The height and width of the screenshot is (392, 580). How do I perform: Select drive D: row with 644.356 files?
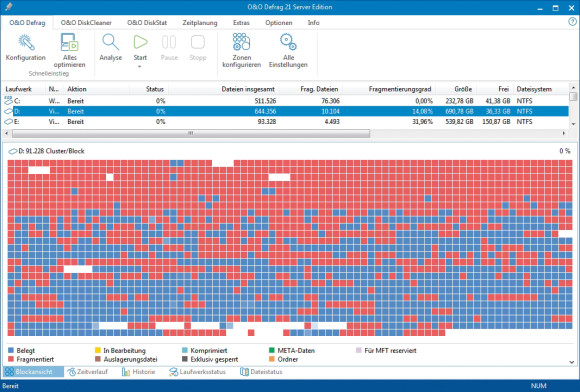coord(286,111)
